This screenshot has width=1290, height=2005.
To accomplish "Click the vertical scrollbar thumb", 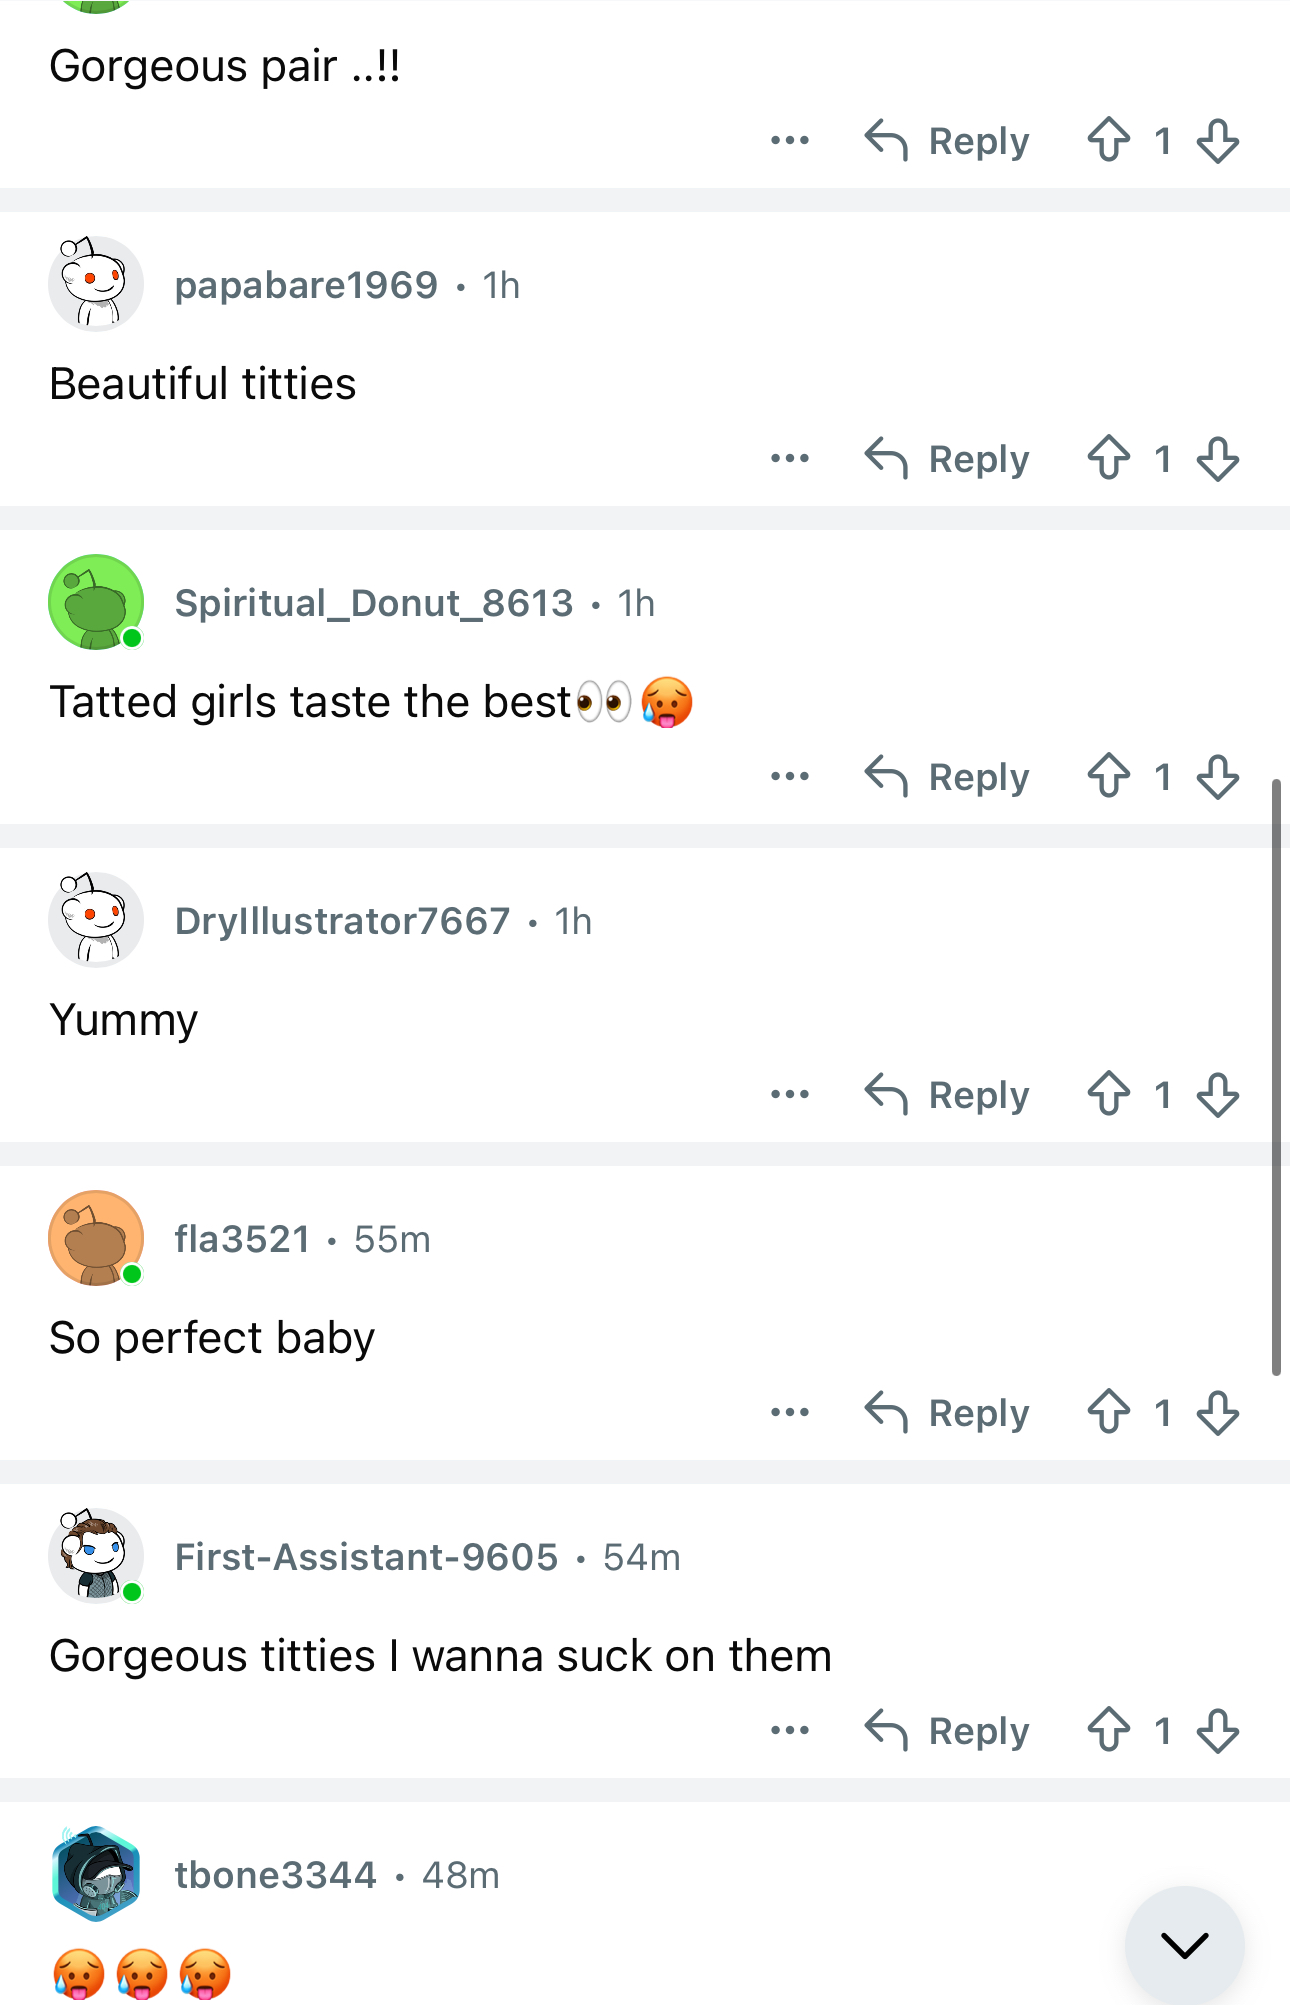I will coord(1276,1077).
